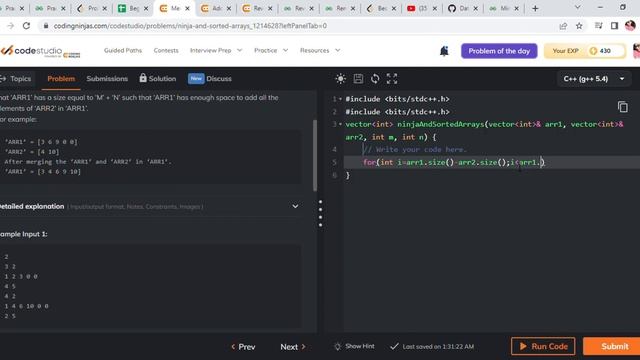Open browser side panel icon
This screenshot has width=640, height=360.
[x=614, y=26]
